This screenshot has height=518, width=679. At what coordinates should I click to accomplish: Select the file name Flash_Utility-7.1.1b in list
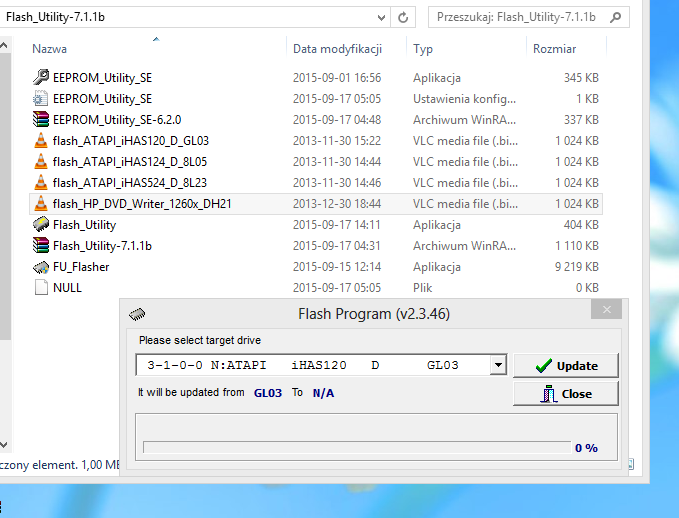point(102,246)
